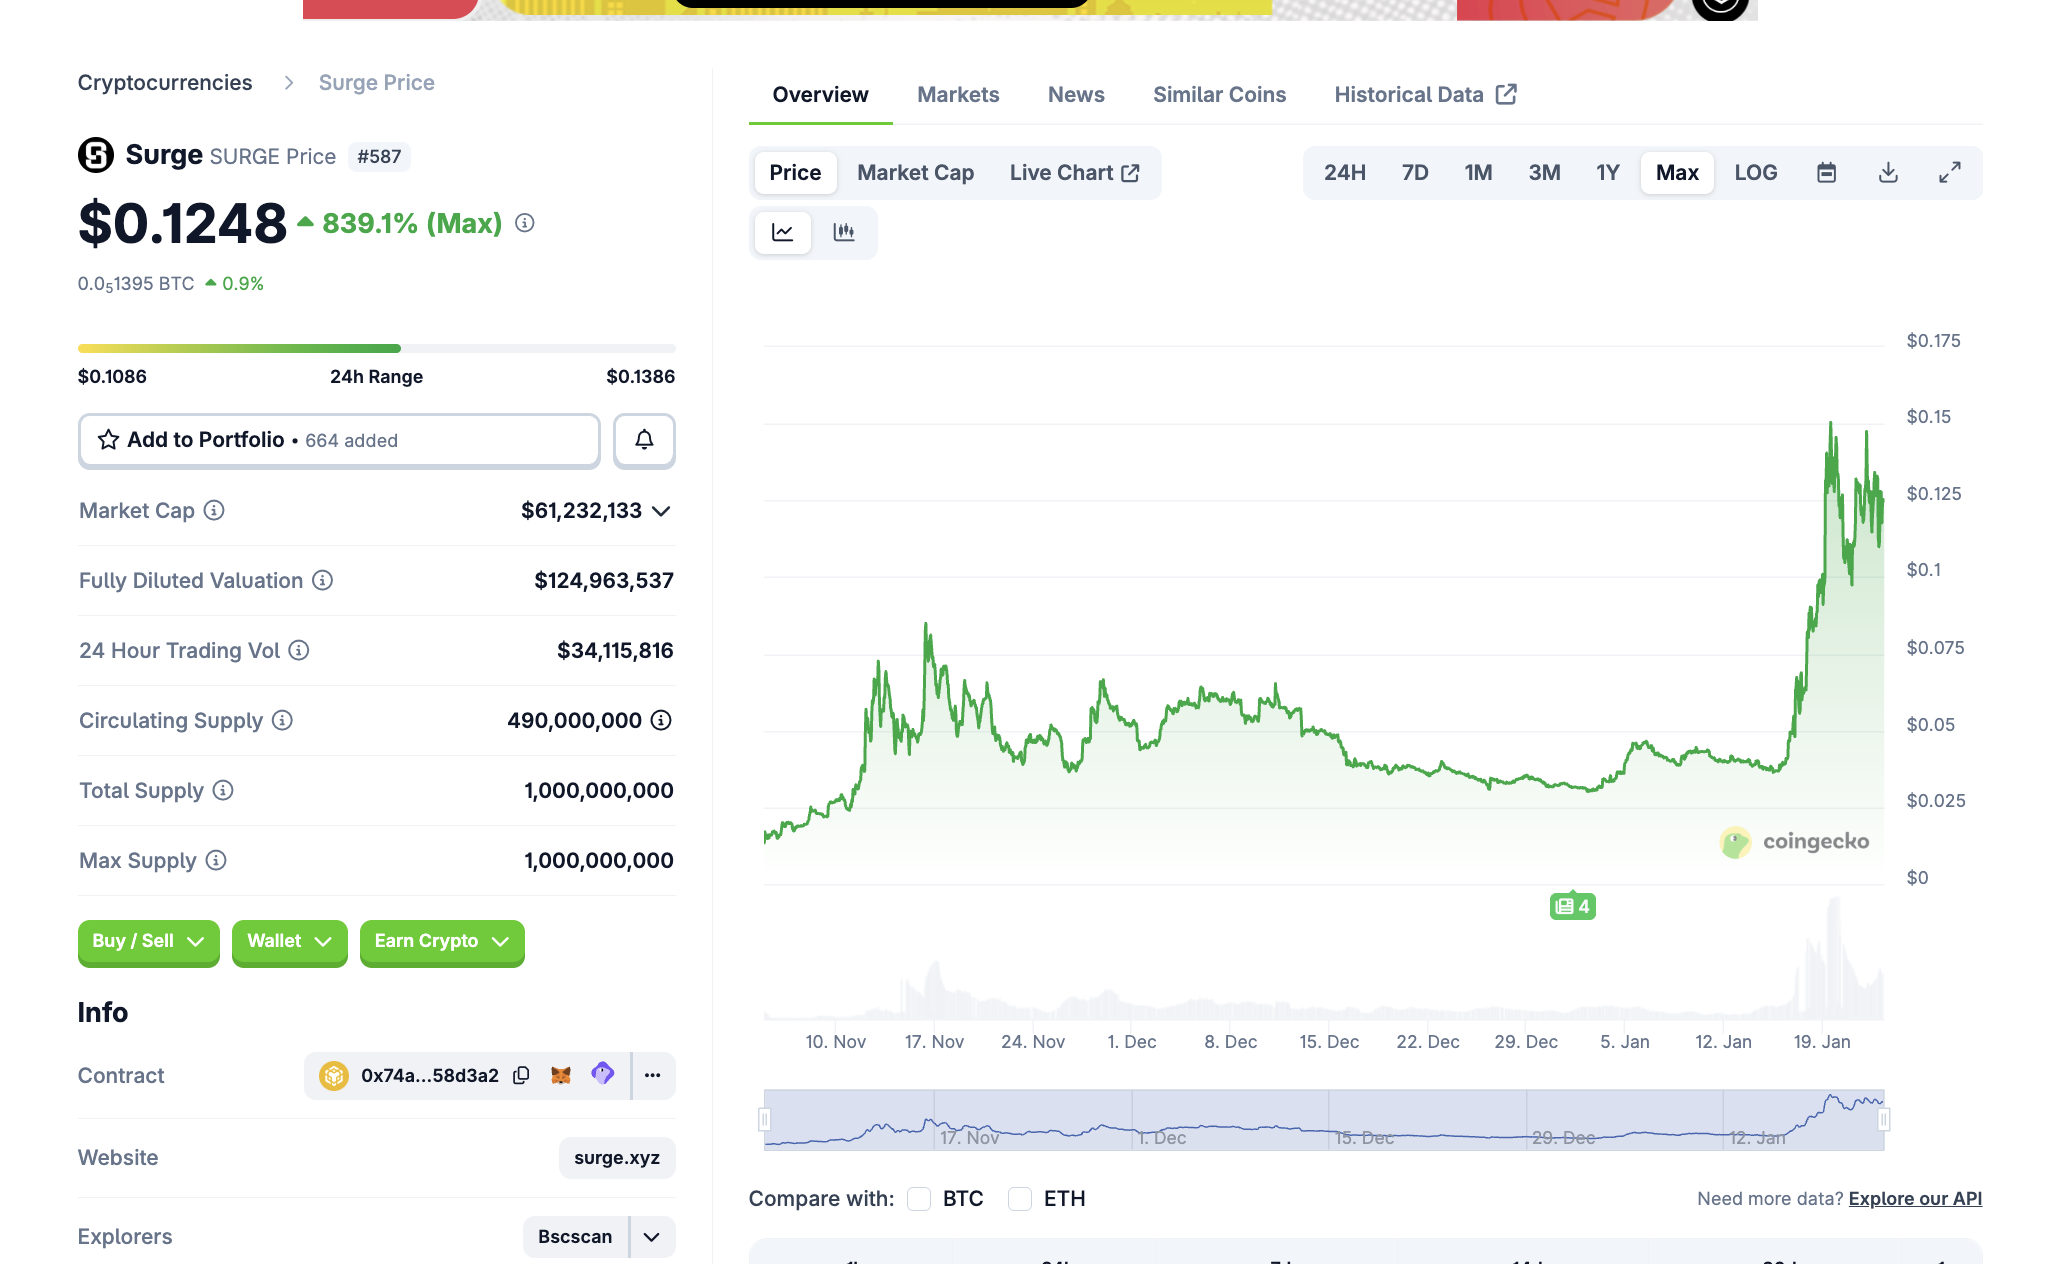The width and height of the screenshot is (2050, 1264).
Task: Open the calendar date picker on the chart
Action: tap(1827, 172)
